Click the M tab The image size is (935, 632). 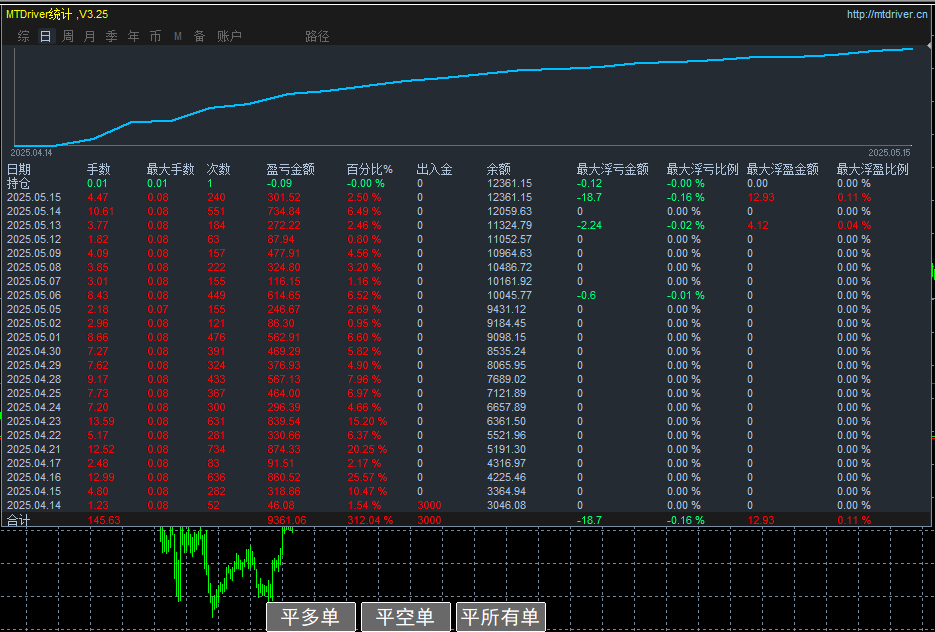point(177,36)
